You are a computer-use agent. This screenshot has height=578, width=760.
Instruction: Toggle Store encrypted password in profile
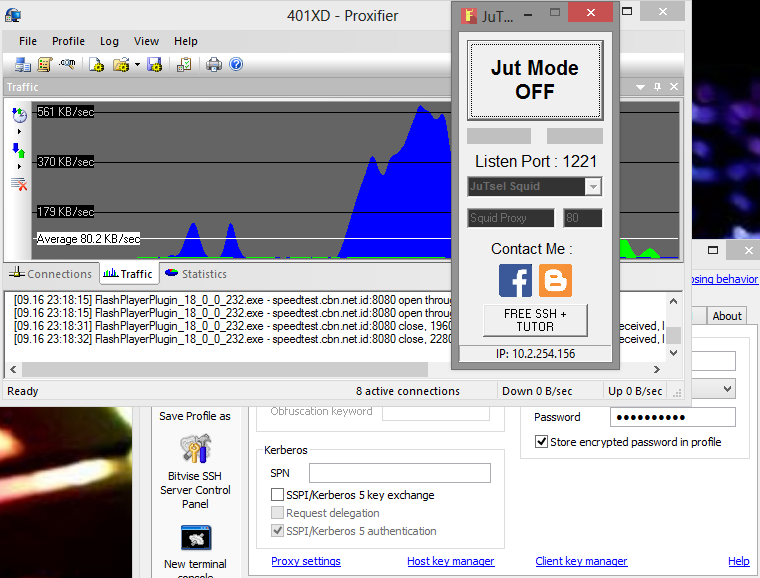click(541, 442)
